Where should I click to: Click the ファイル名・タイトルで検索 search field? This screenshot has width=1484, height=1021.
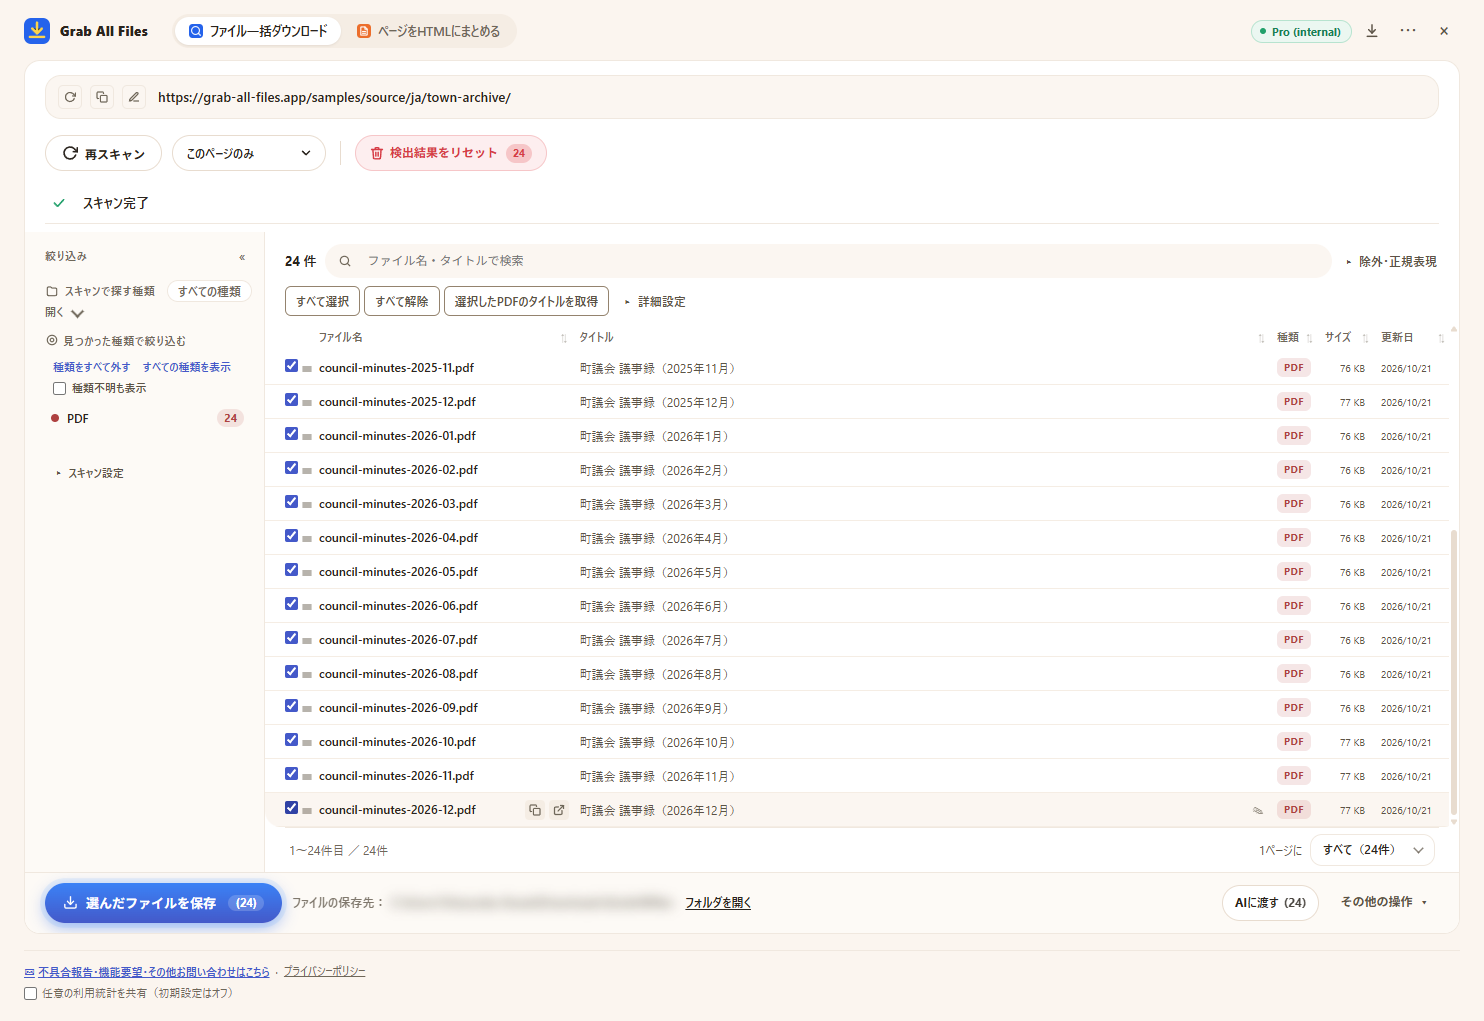click(x=828, y=261)
